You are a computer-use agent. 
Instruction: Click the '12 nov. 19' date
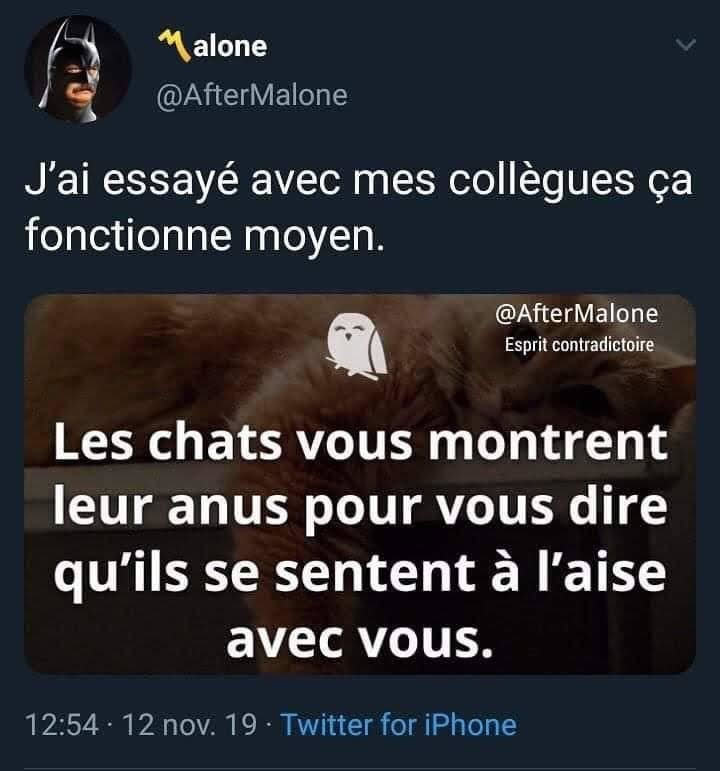click(x=189, y=725)
